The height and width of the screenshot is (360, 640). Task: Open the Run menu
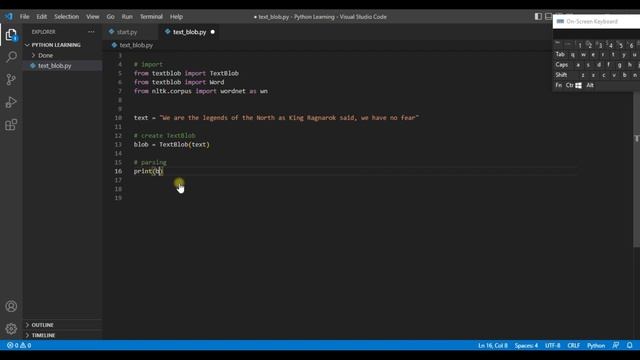click(x=127, y=17)
